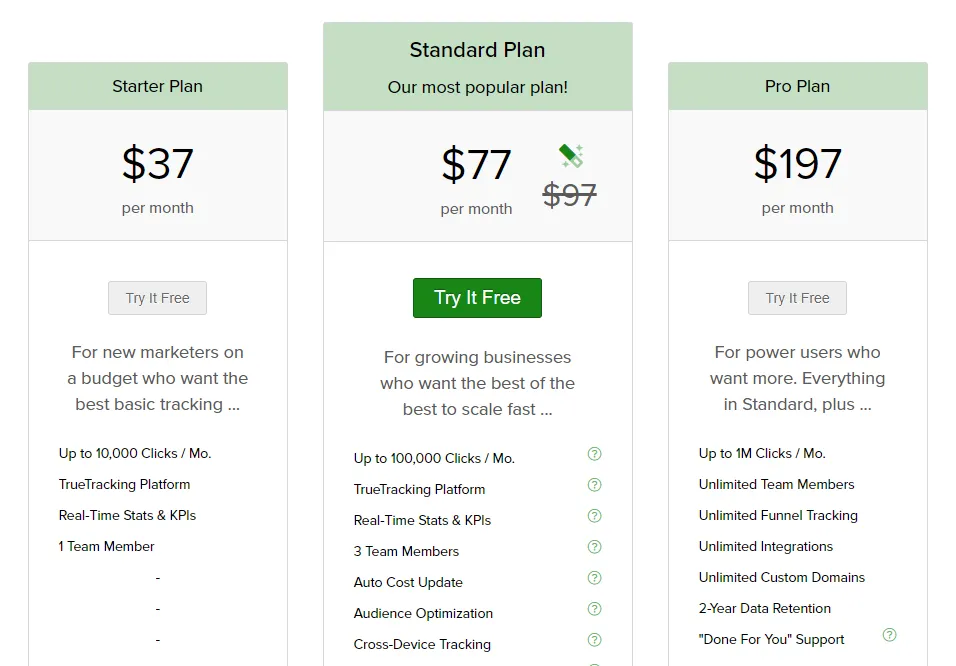Click Unlimited Funnel Tracking feature text

778,515
